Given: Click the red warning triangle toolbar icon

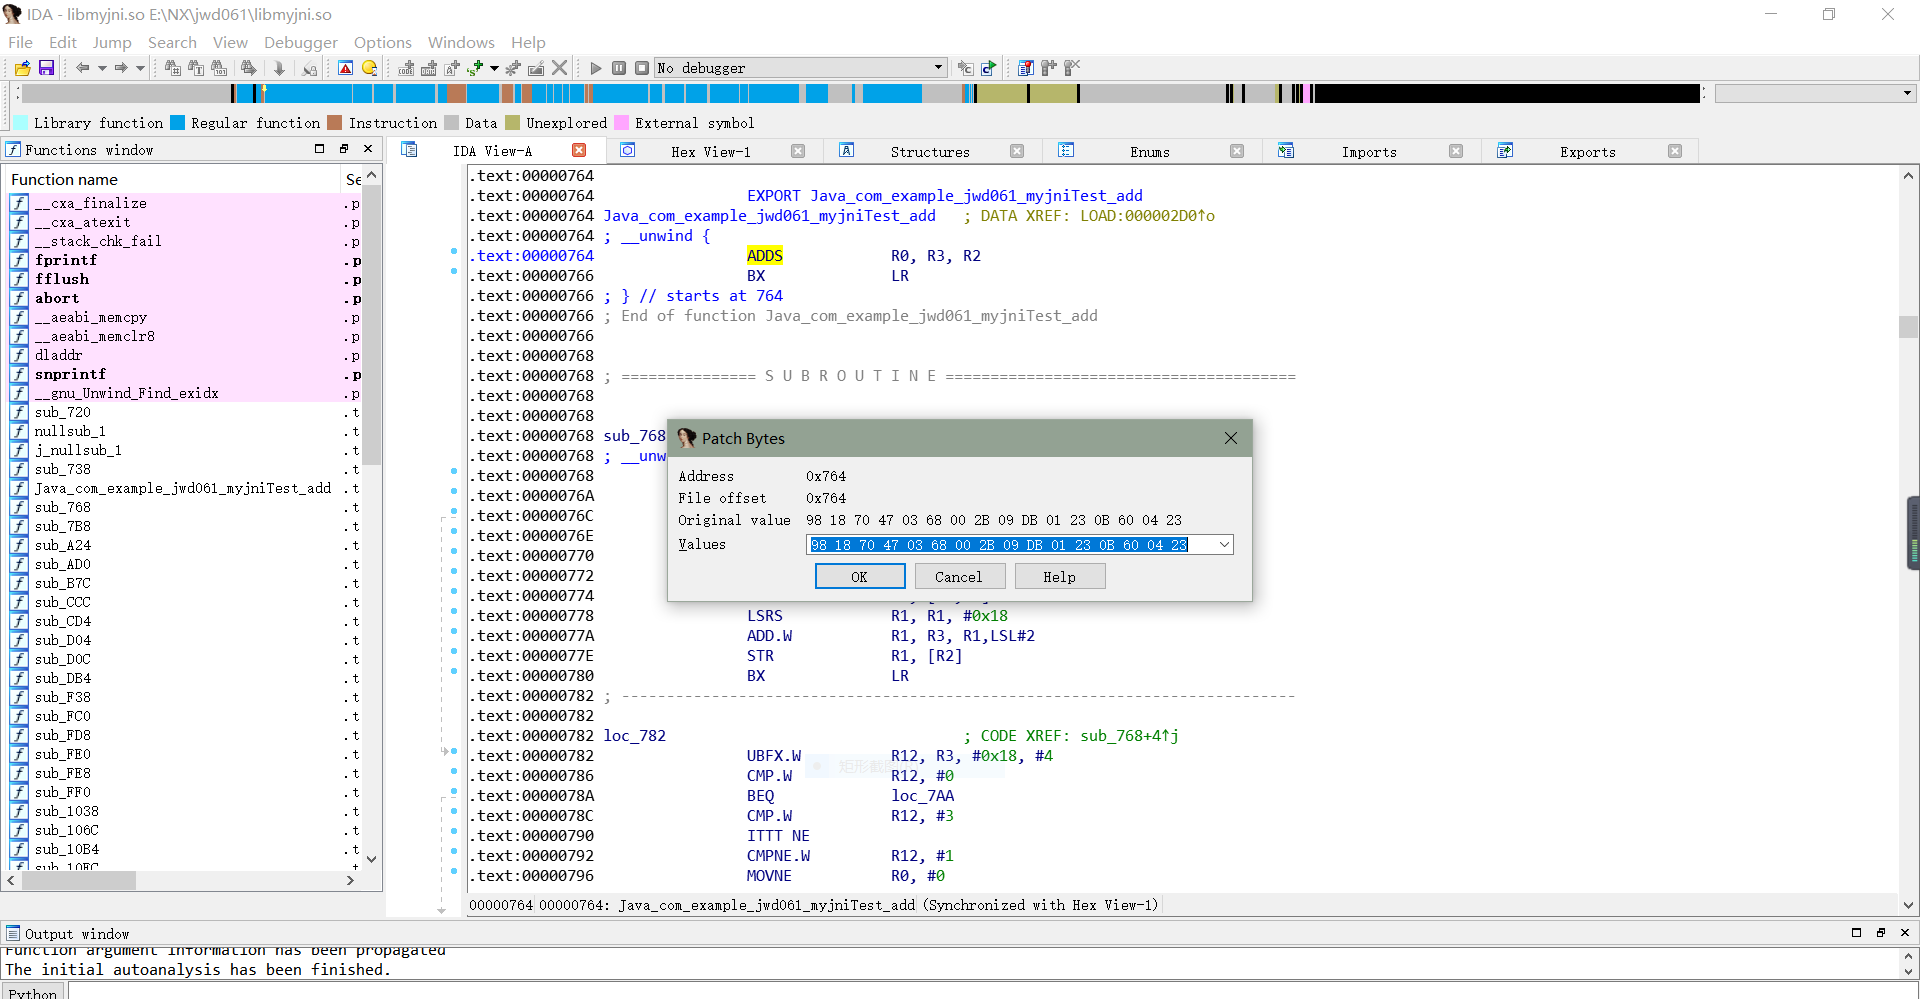Looking at the screenshot, I should click(345, 68).
